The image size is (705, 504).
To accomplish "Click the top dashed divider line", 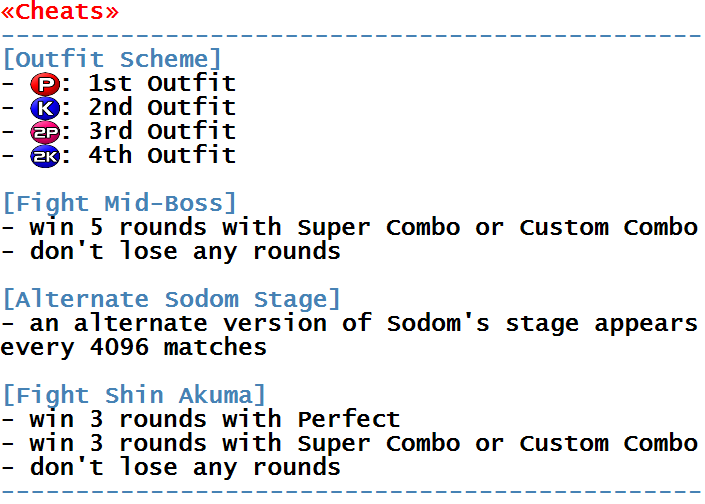I will (352, 35).
